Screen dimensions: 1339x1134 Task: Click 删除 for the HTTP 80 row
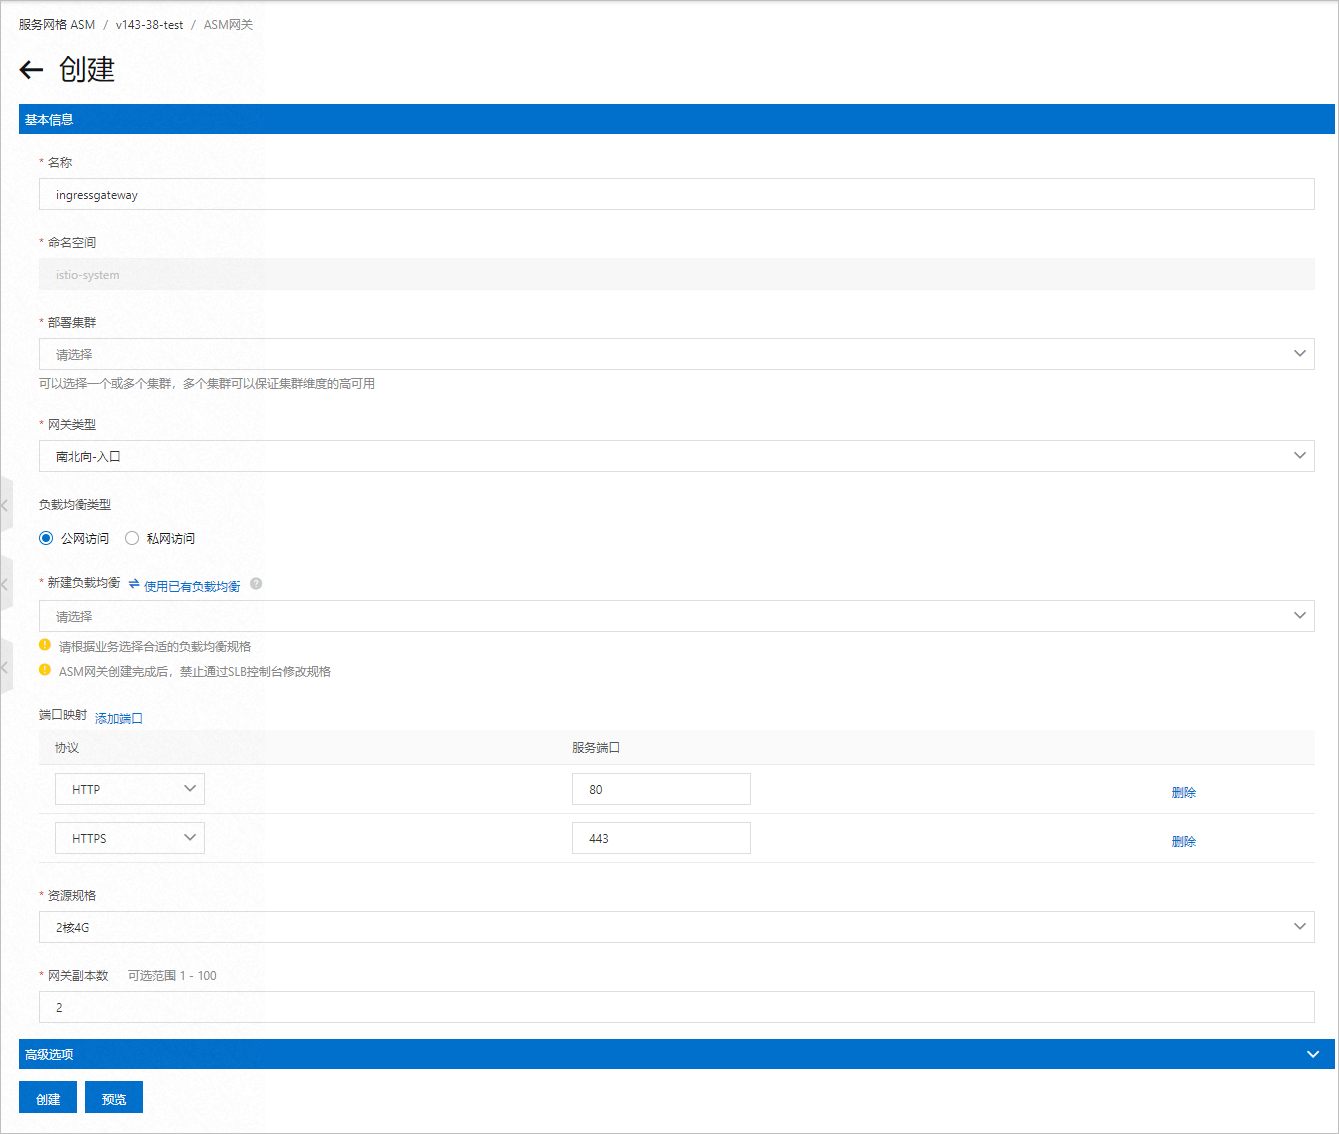tap(1184, 792)
